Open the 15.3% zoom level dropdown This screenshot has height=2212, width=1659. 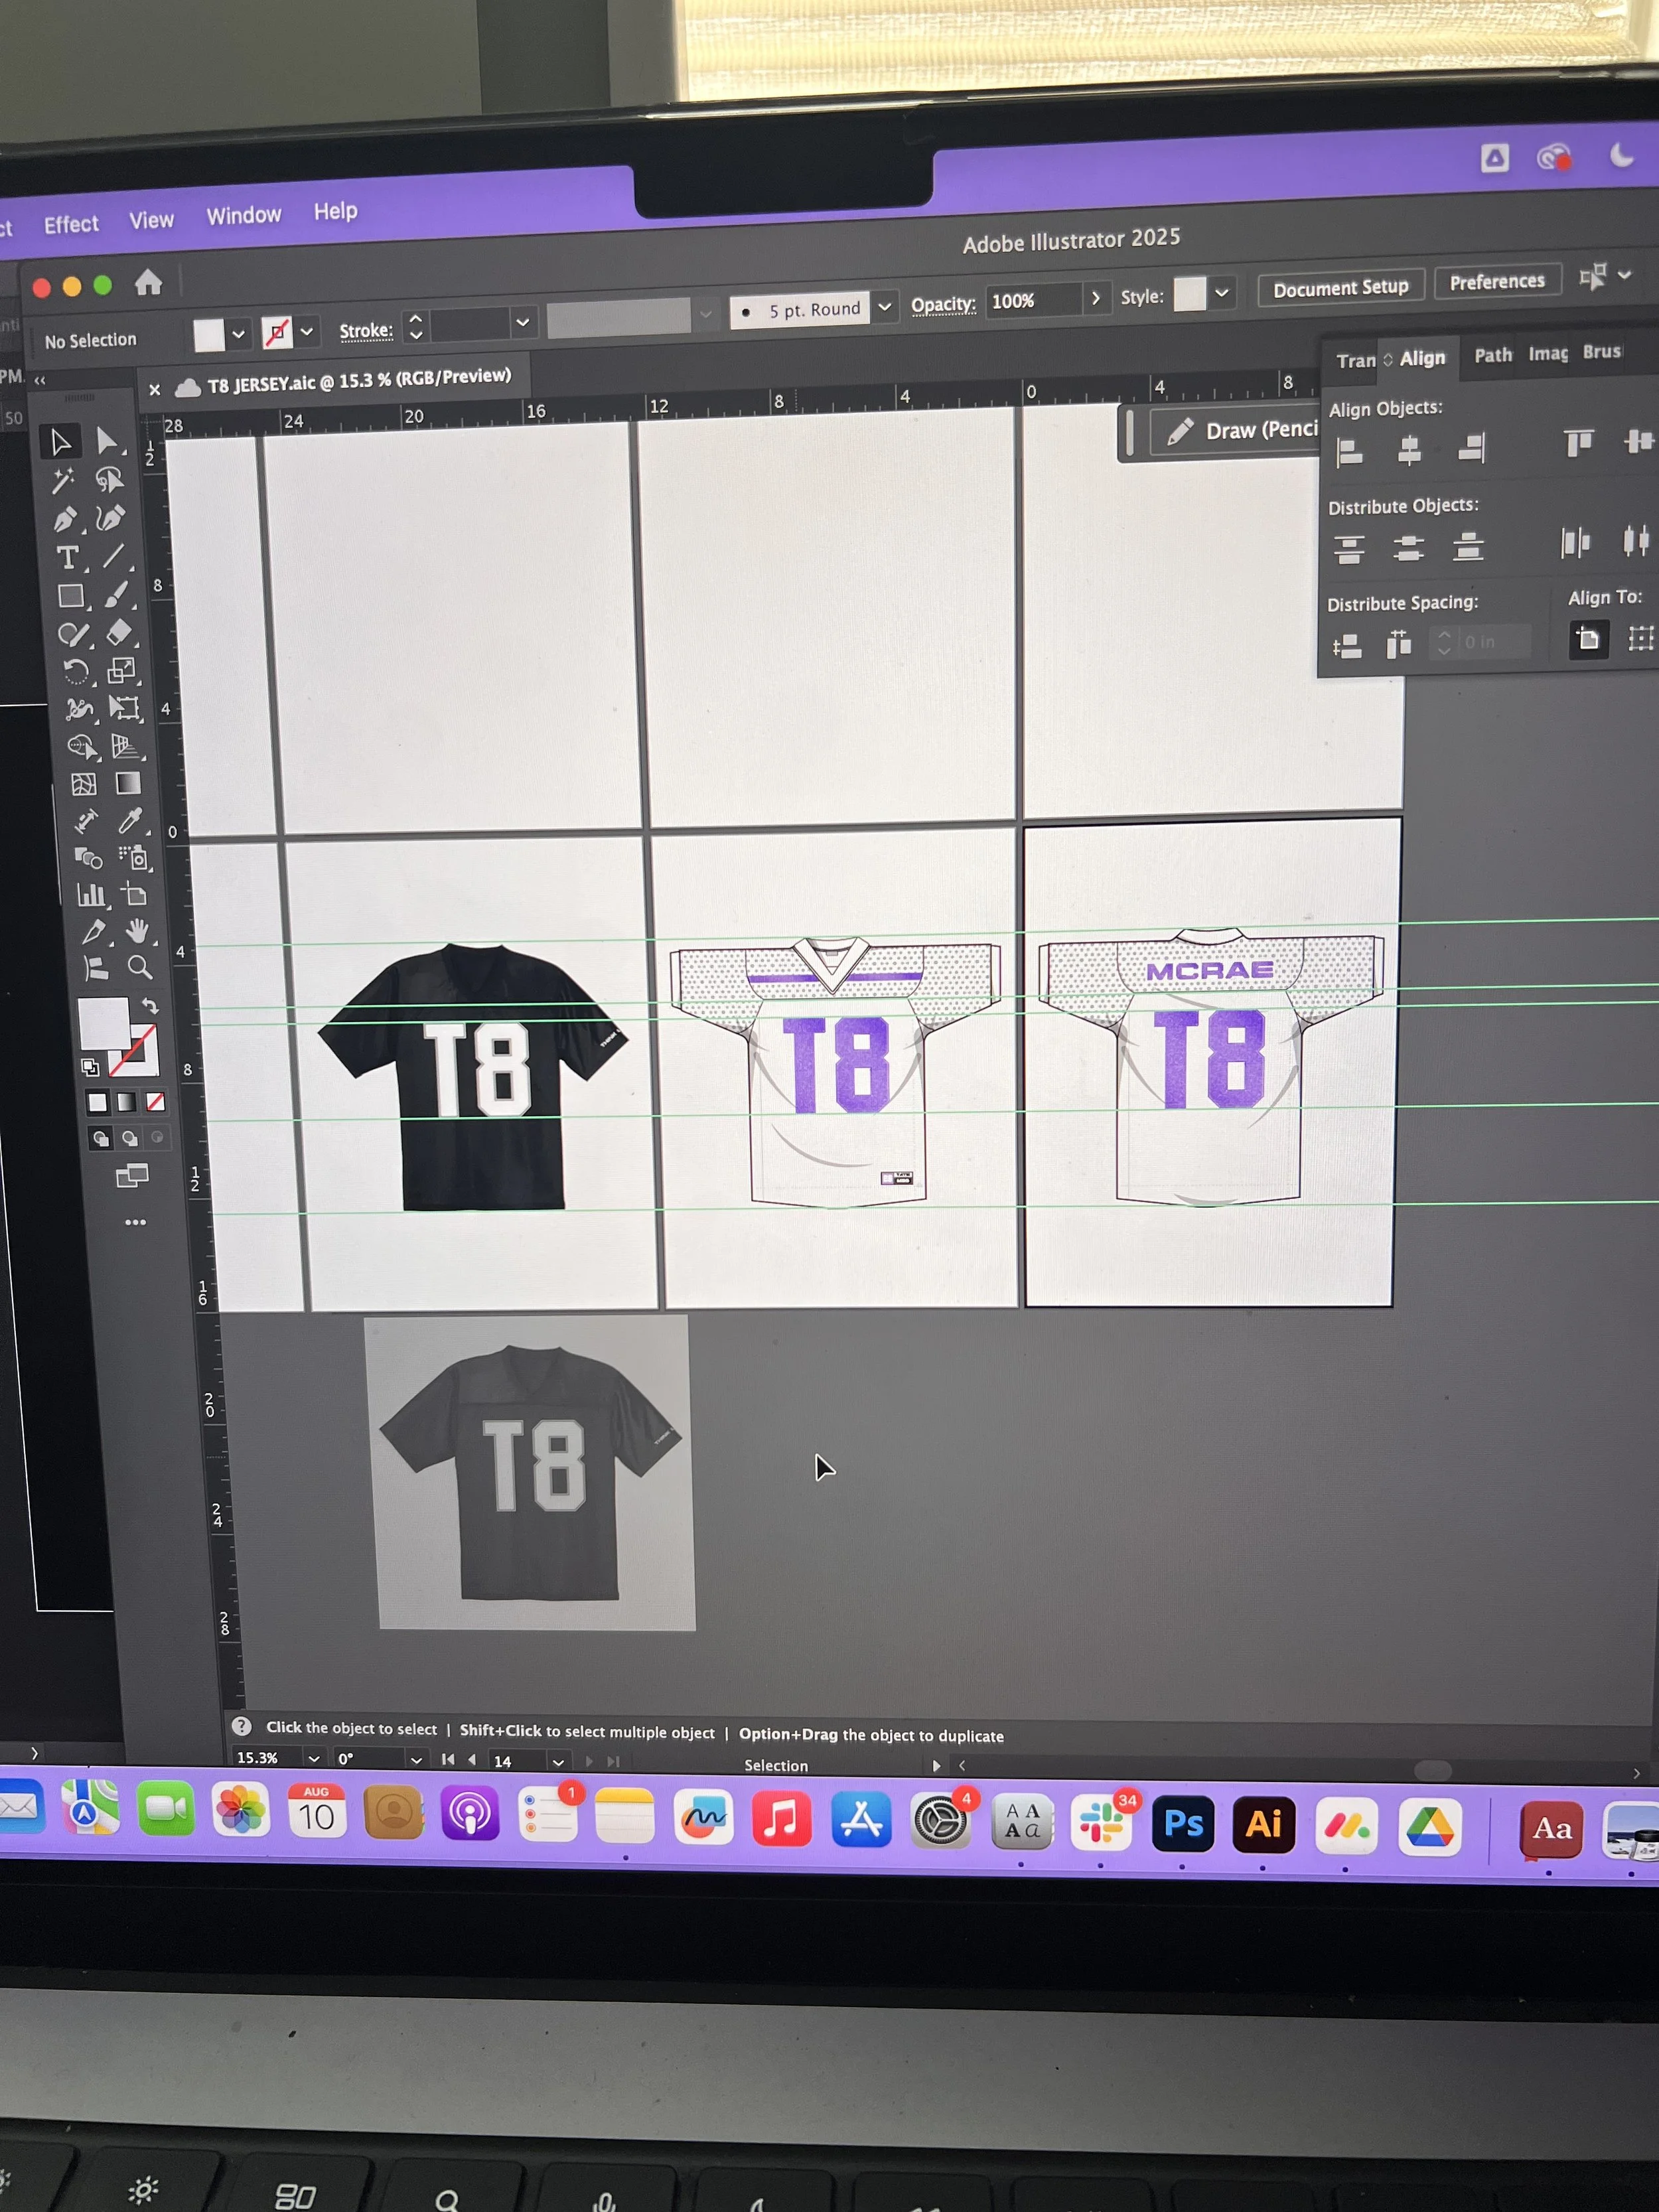[314, 1758]
